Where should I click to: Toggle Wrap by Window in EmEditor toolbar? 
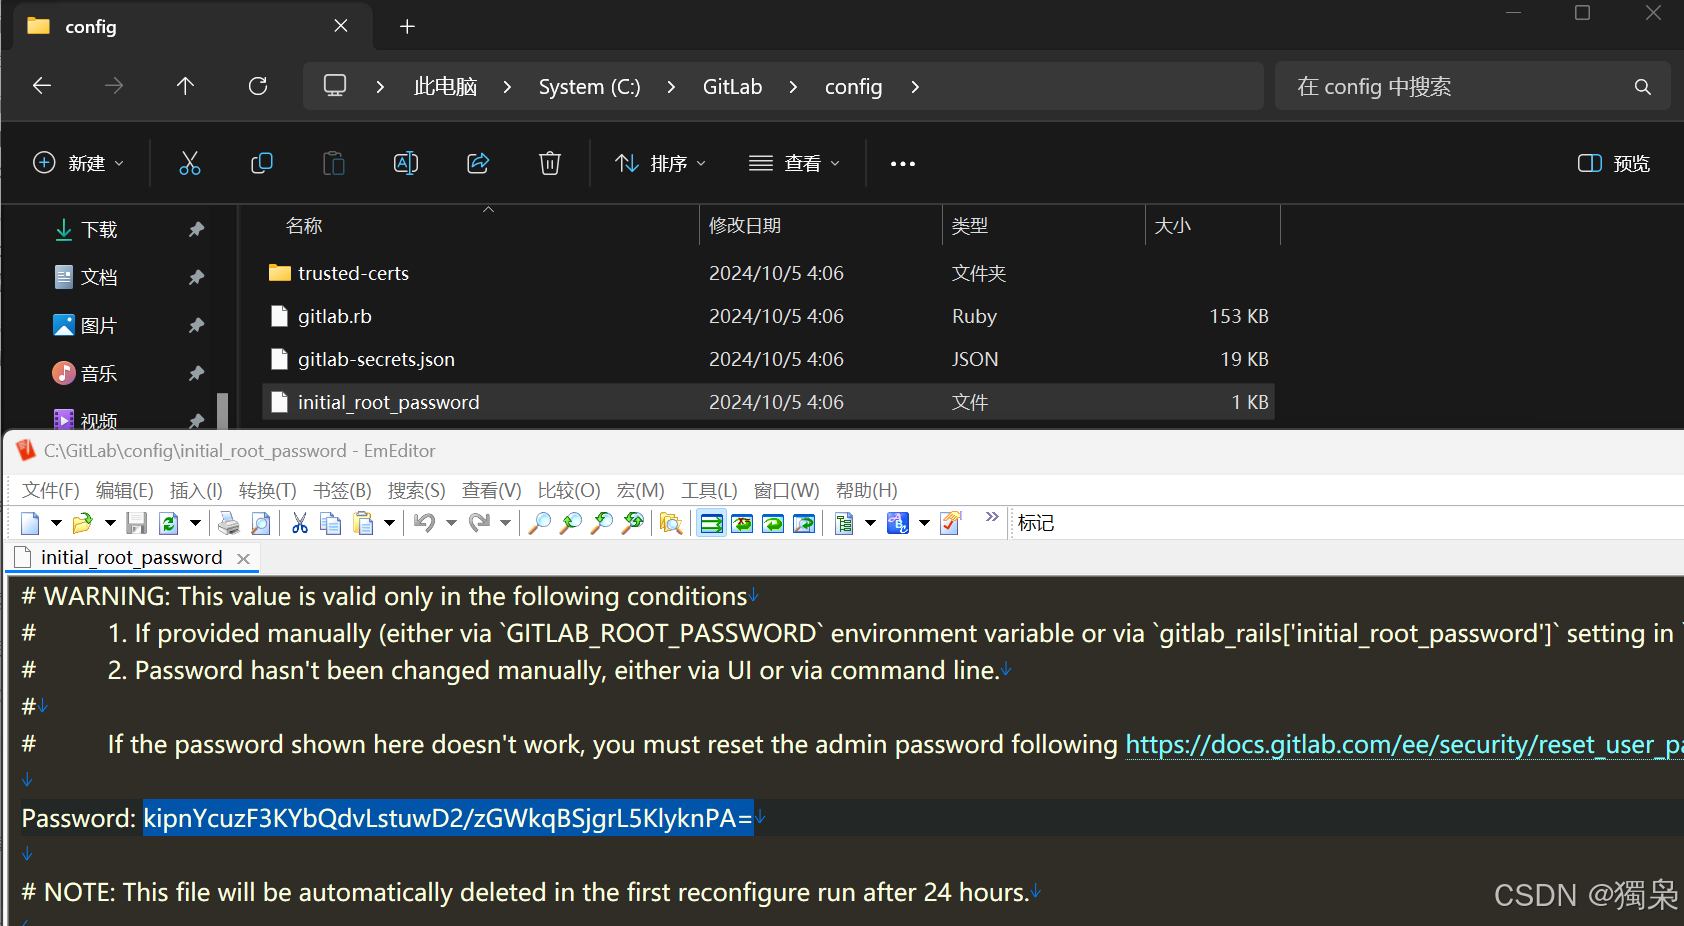[x=773, y=523]
